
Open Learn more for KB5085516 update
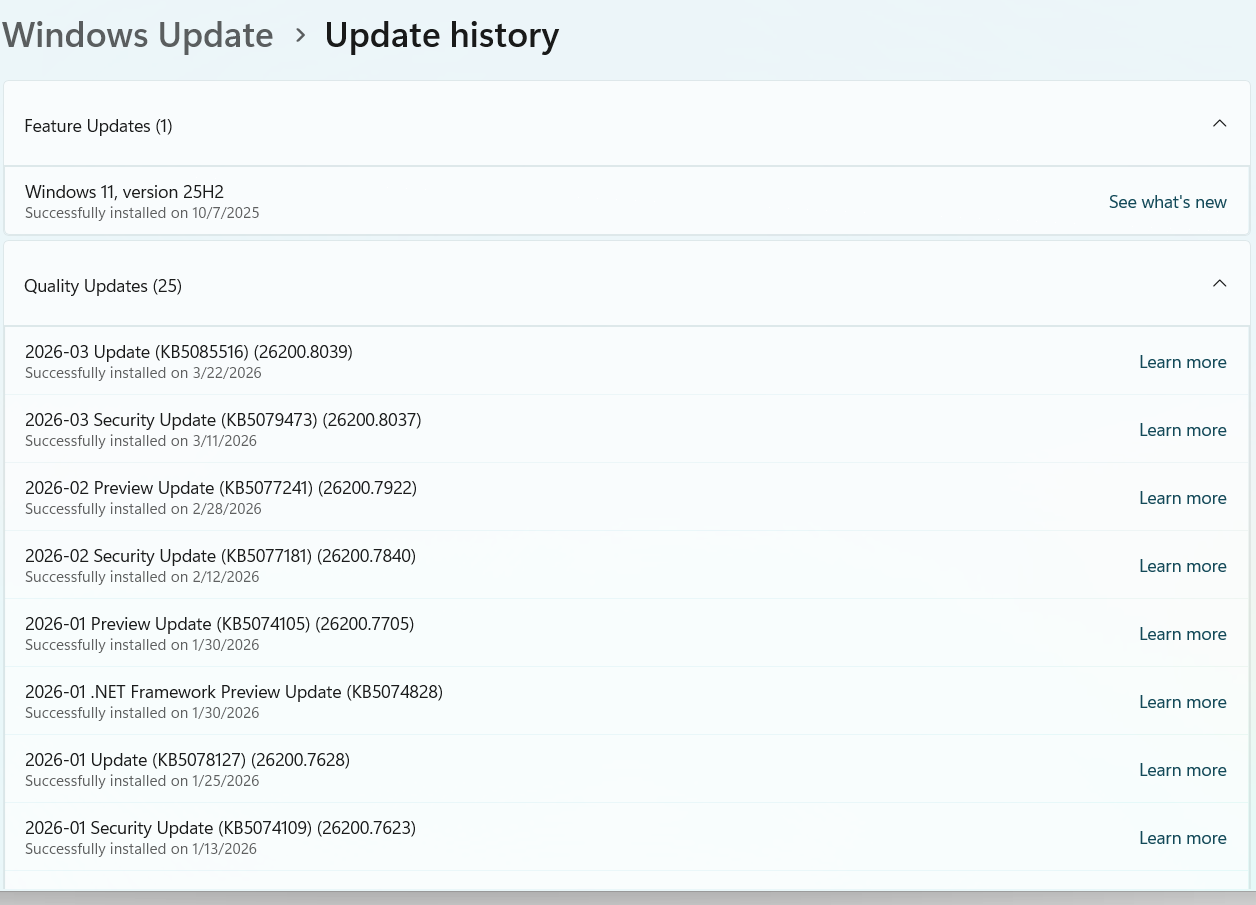click(1182, 362)
